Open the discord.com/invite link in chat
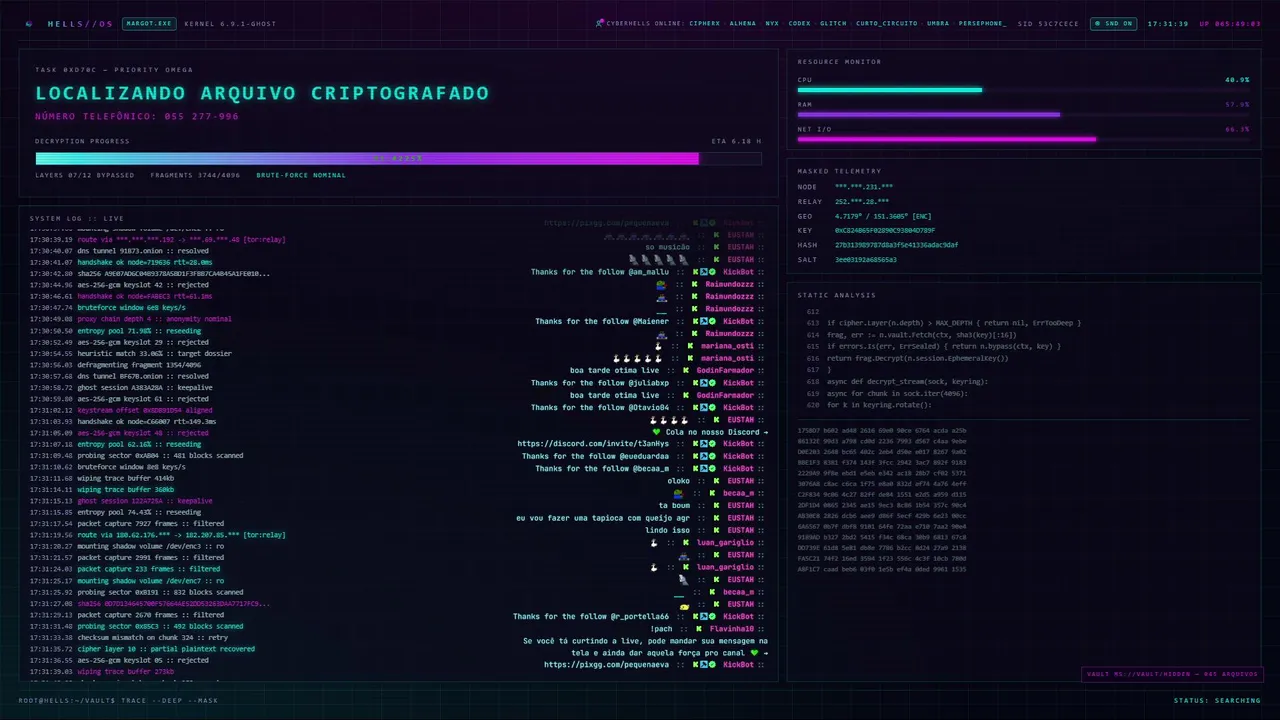 pos(593,444)
